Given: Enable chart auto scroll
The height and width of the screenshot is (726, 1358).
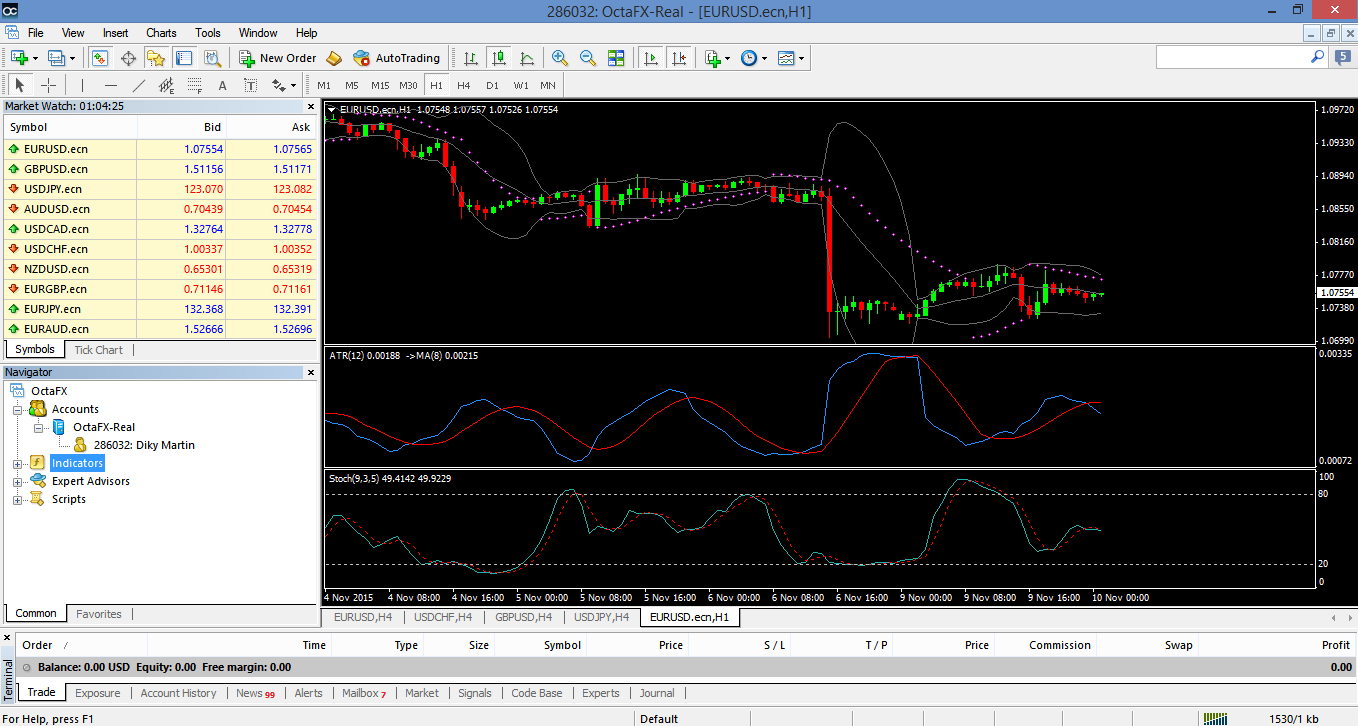Looking at the screenshot, I should coord(650,57).
